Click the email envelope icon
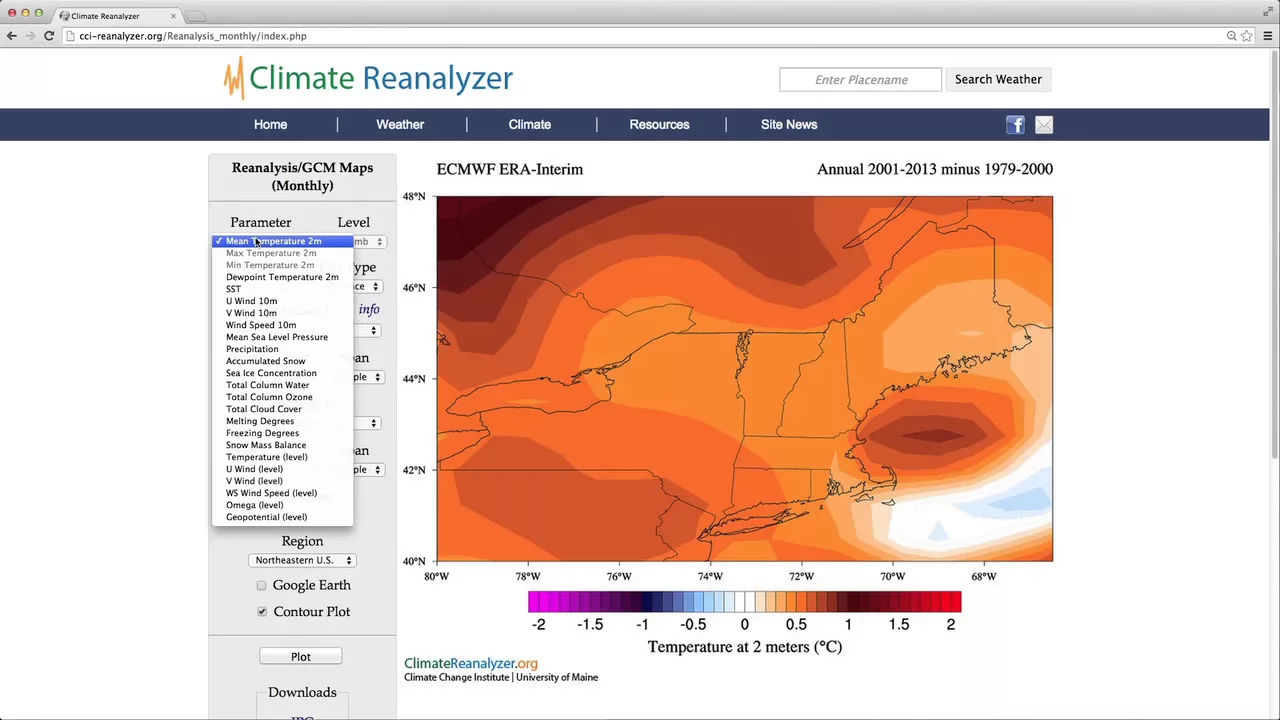The image size is (1280, 720). tap(1044, 125)
